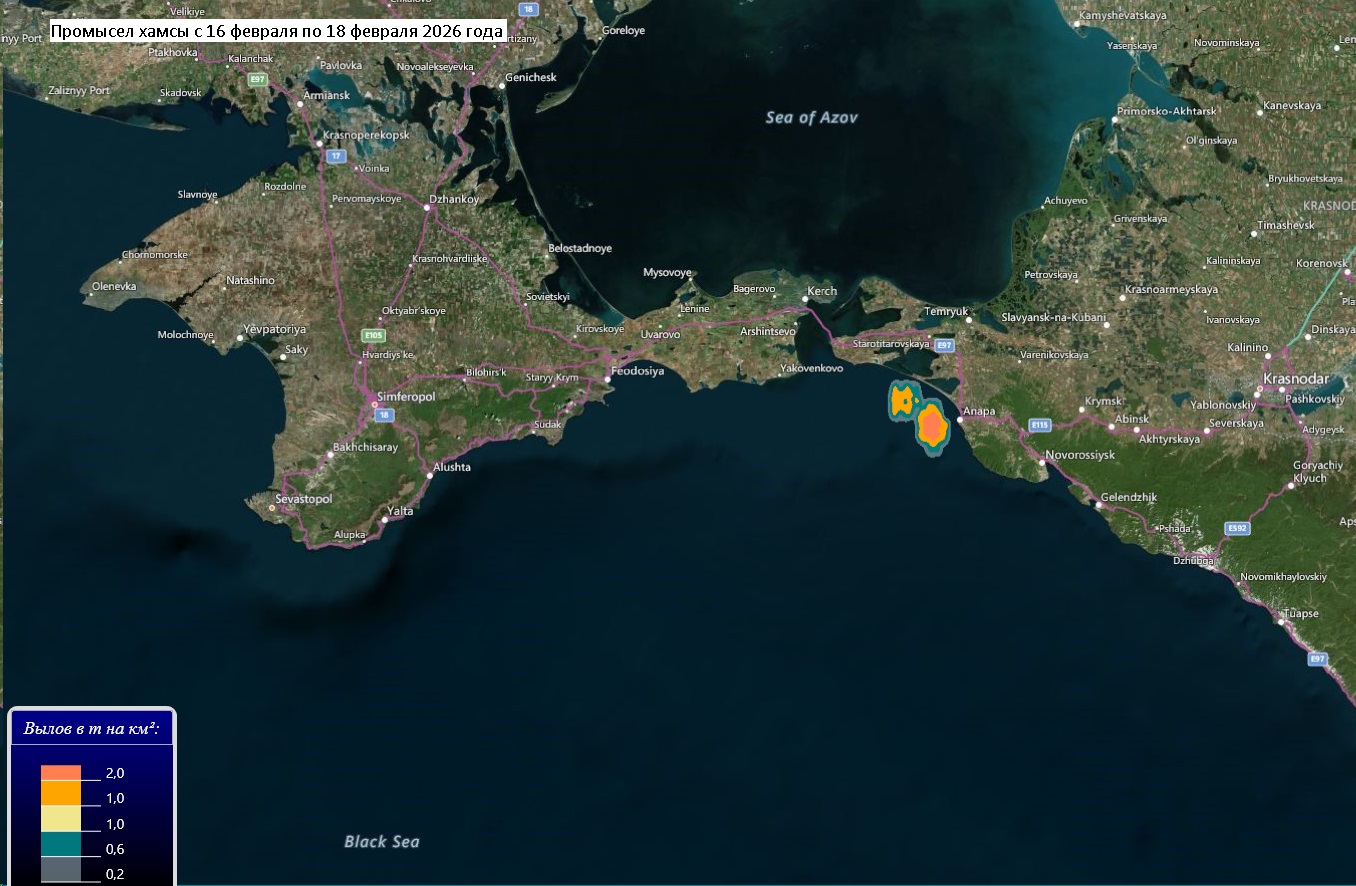Click the "Промысел хамсы" date title label
Viewport: 1356px width, 886px height.
click(x=277, y=32)
